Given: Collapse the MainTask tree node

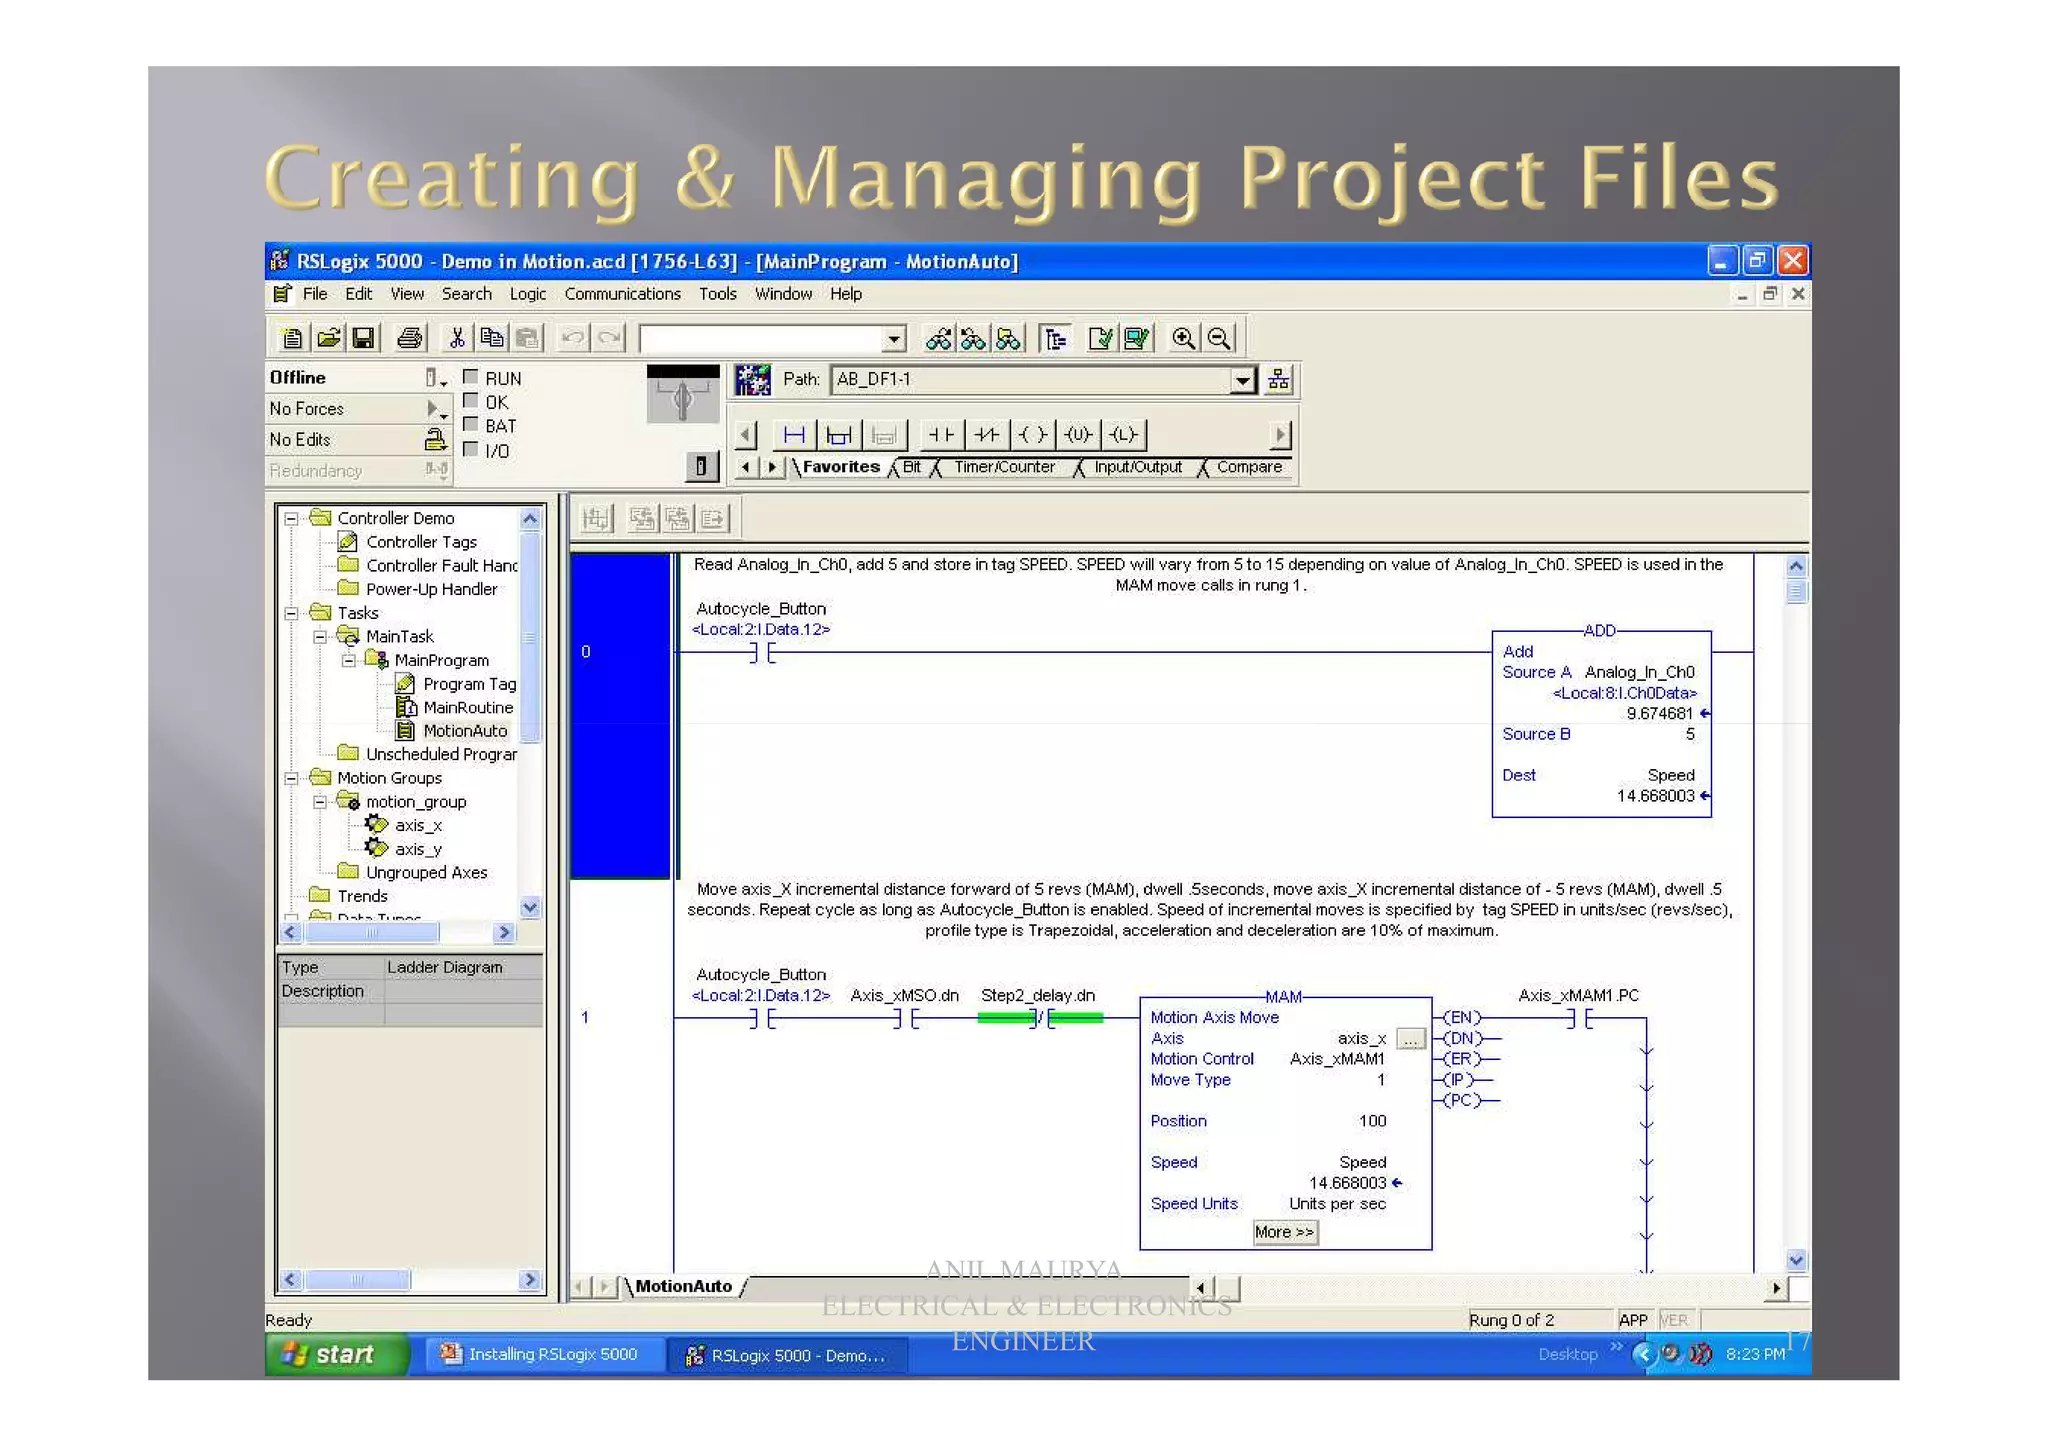Looking at the screenshot, I should (x=320, y=637).
